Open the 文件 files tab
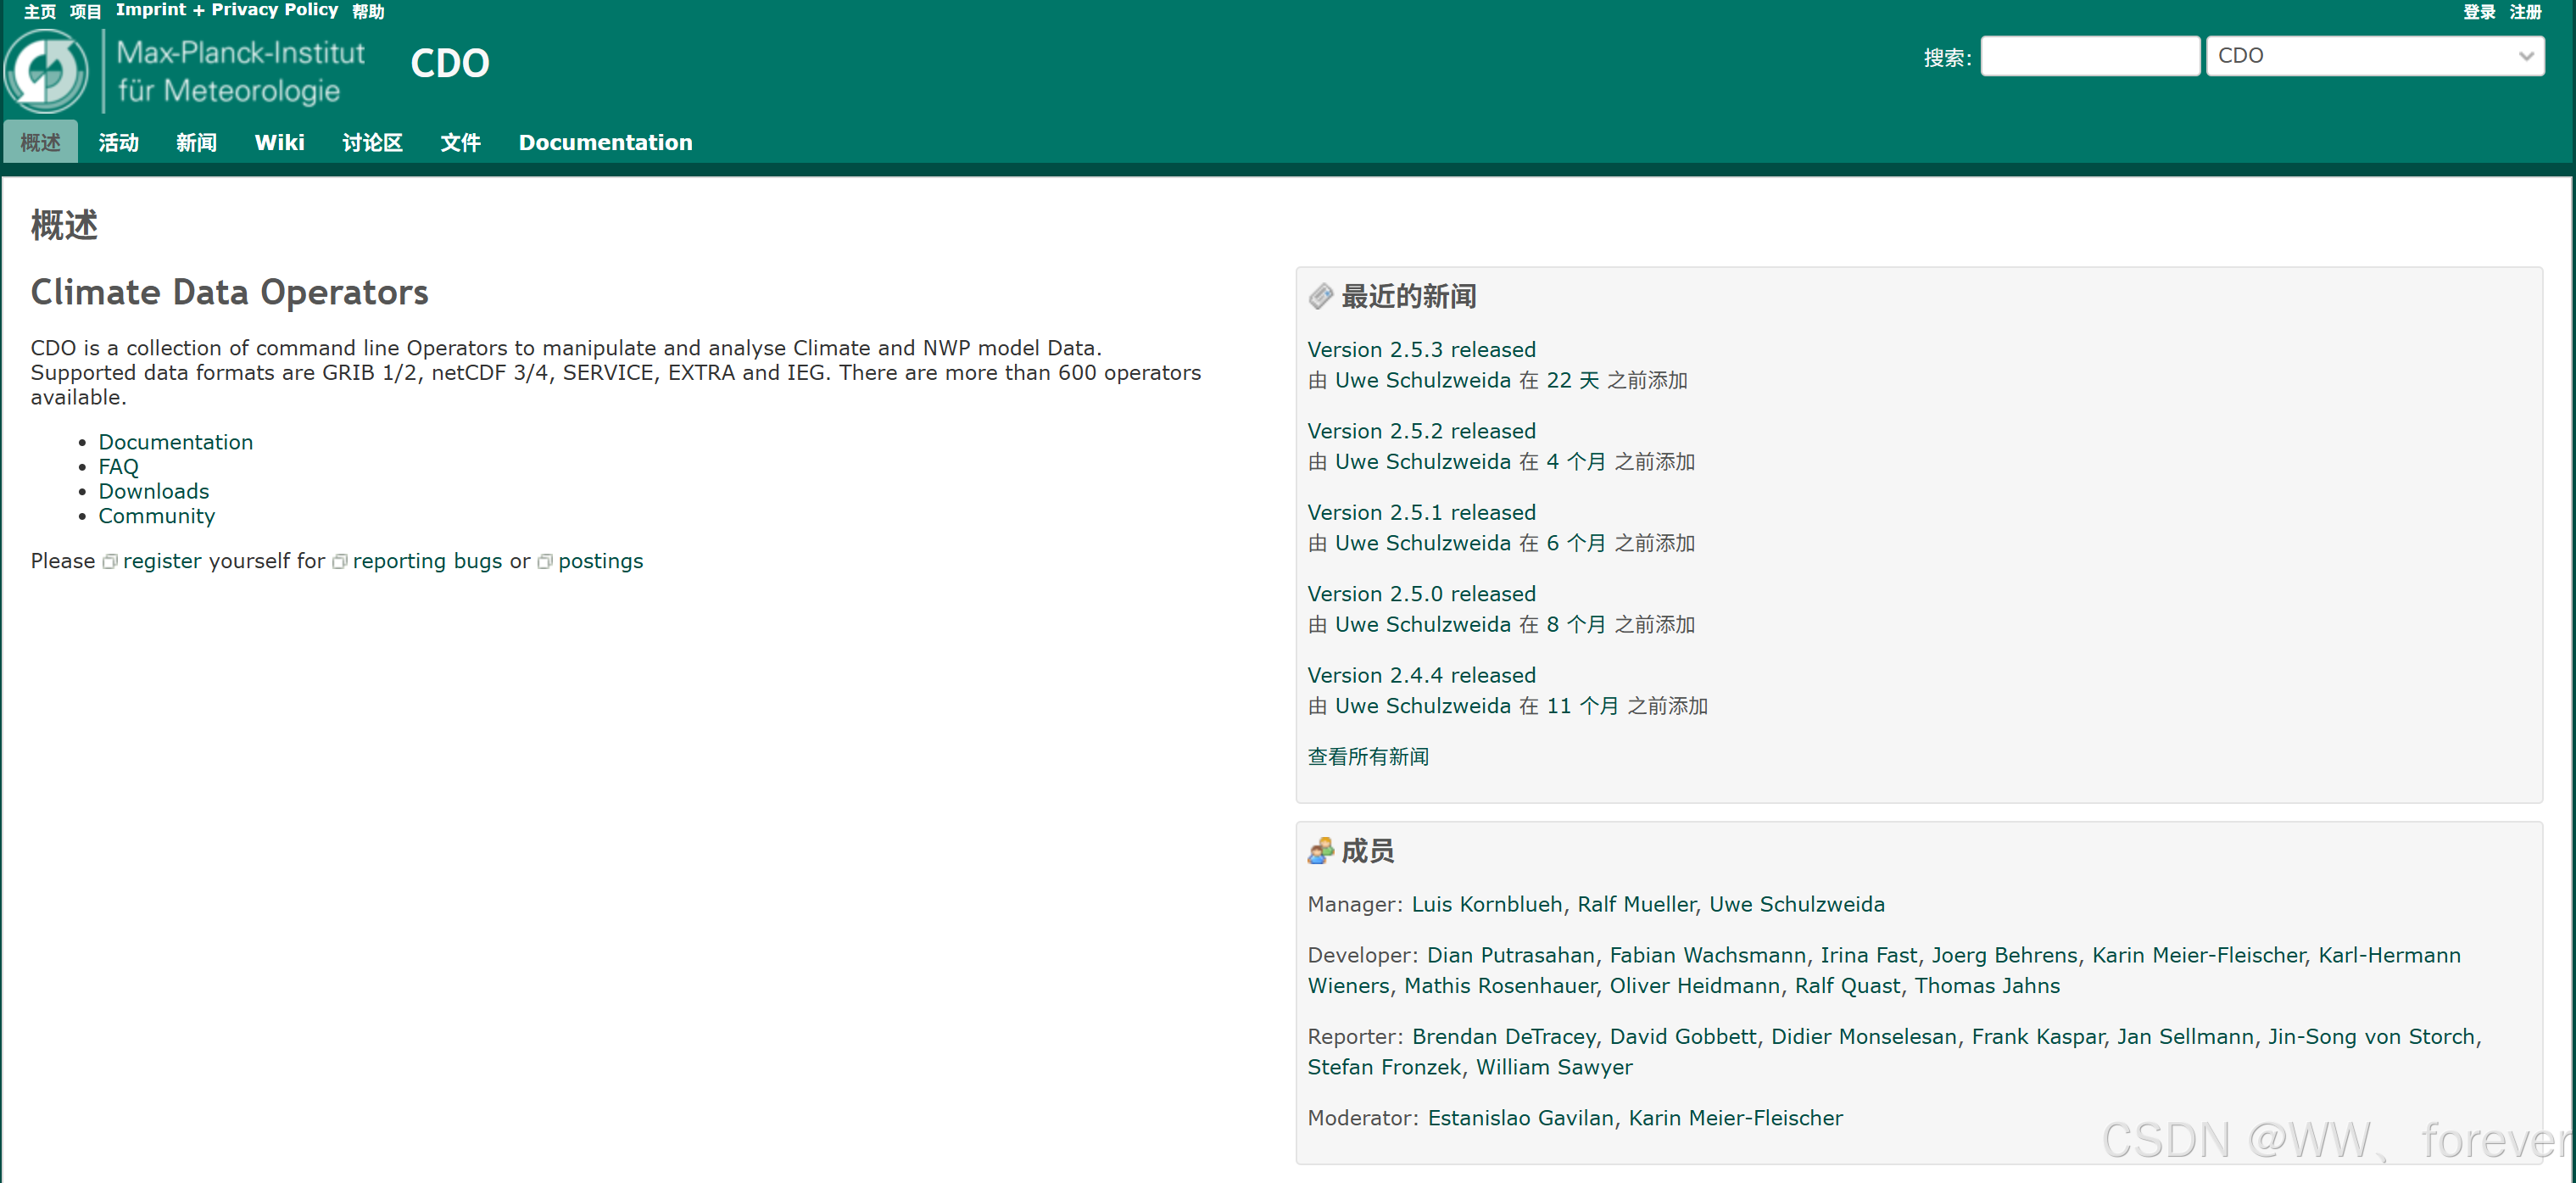This screenshot has width=2576, height=1183. (461, 142)
